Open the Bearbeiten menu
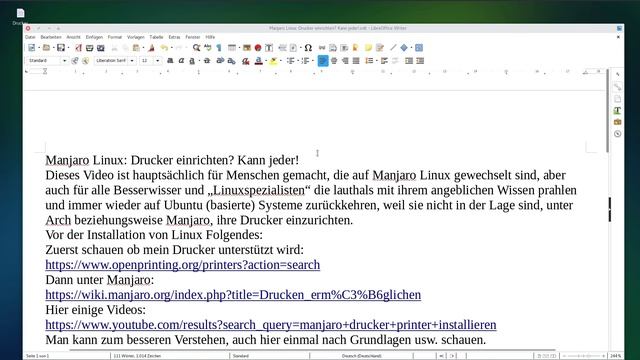Viewport: 640px width, 360px height. [x=51, y=37]
